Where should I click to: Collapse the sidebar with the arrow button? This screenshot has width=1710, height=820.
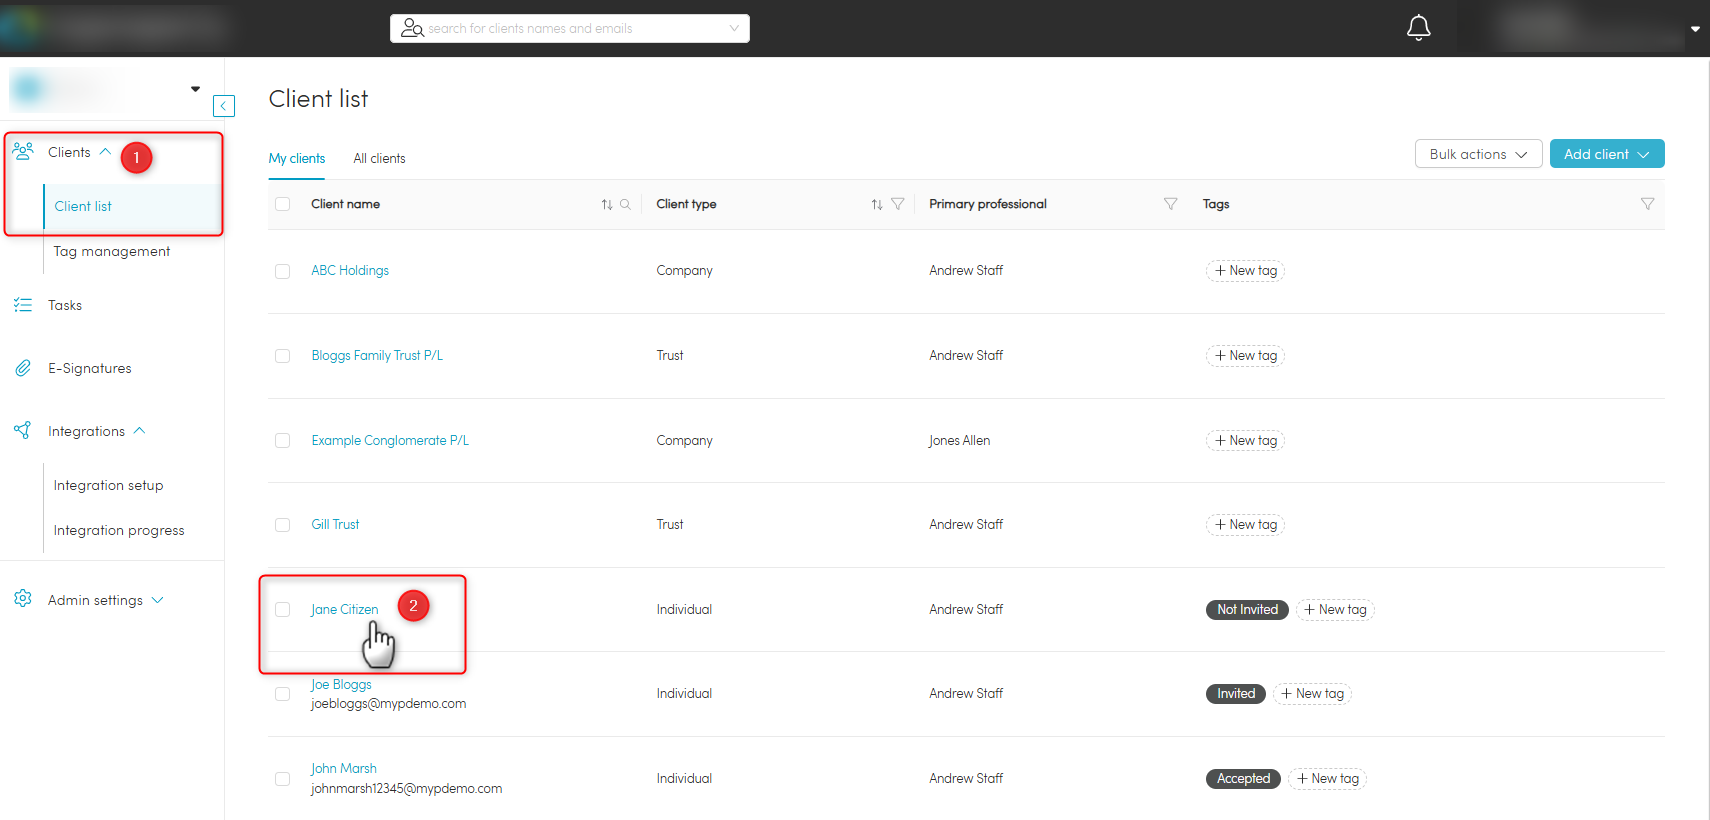[224, 106]
